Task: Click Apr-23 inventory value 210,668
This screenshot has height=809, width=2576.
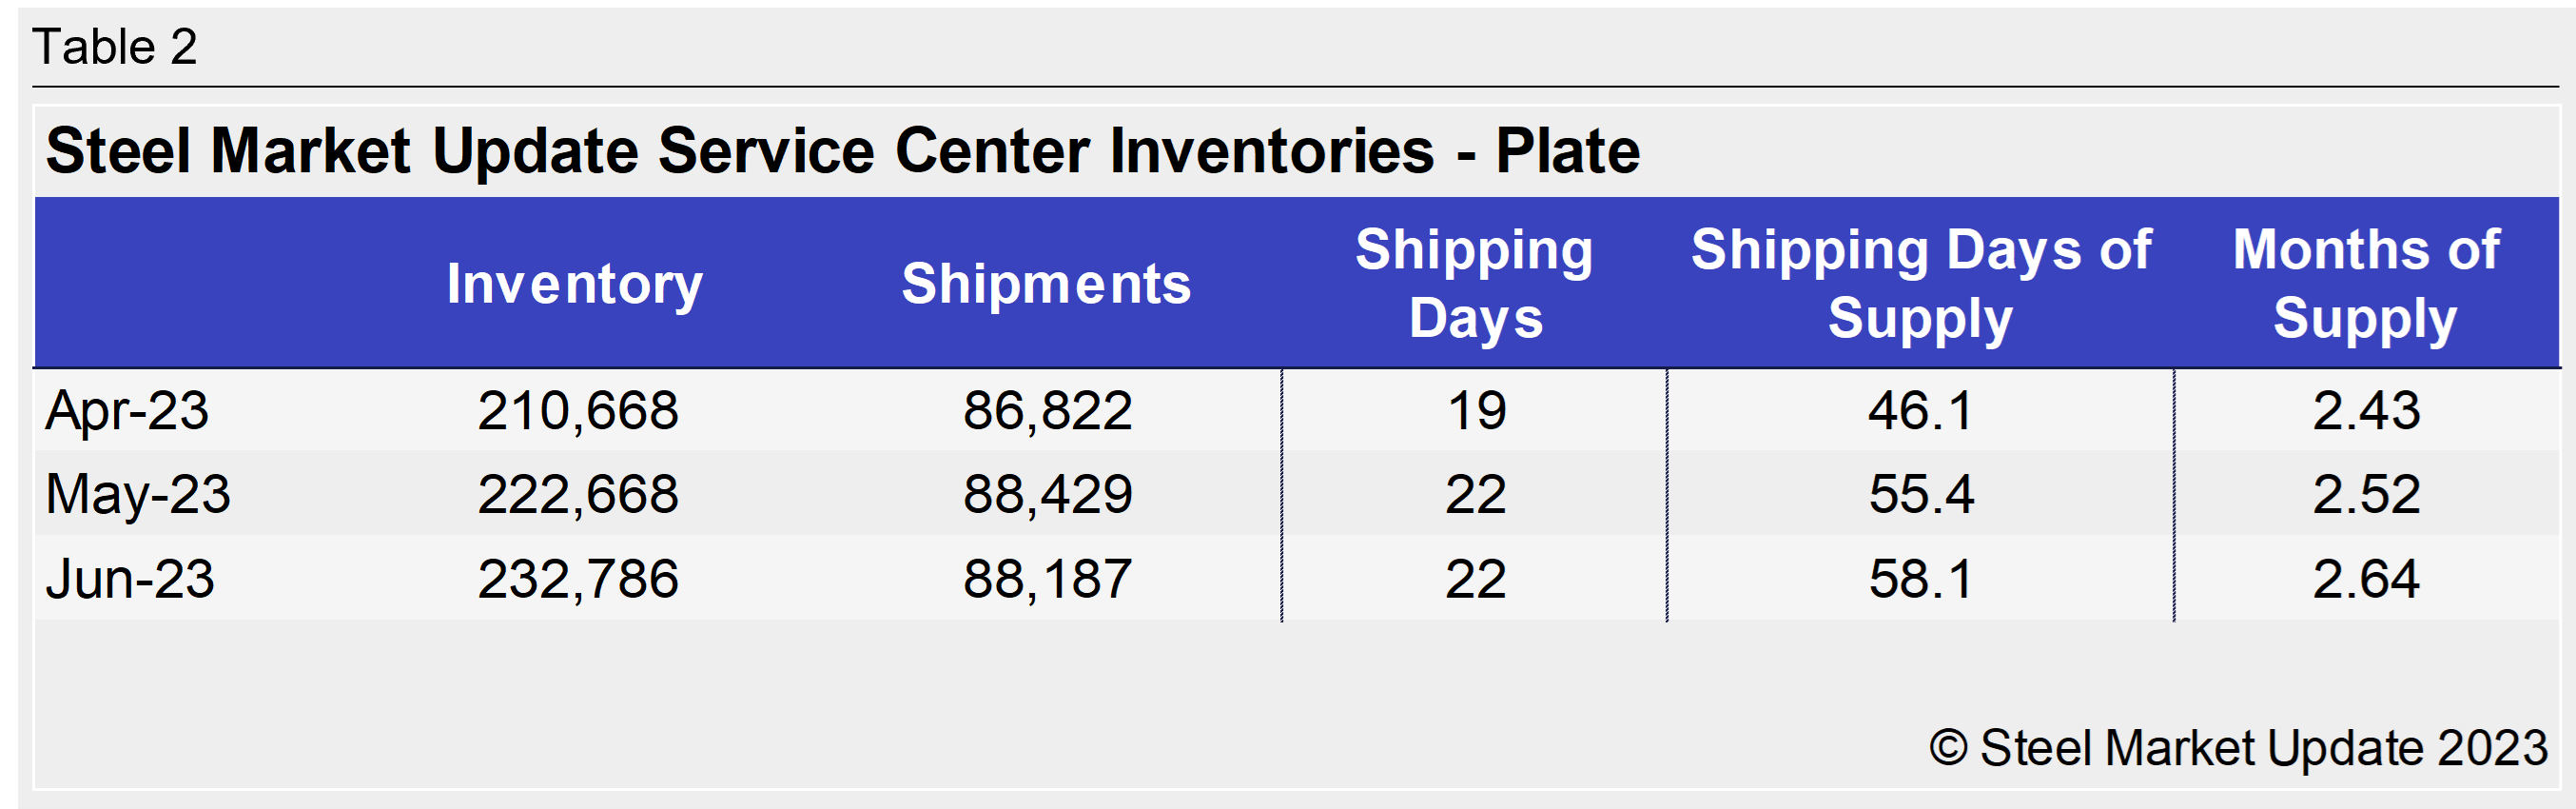Action: point(578,411)
